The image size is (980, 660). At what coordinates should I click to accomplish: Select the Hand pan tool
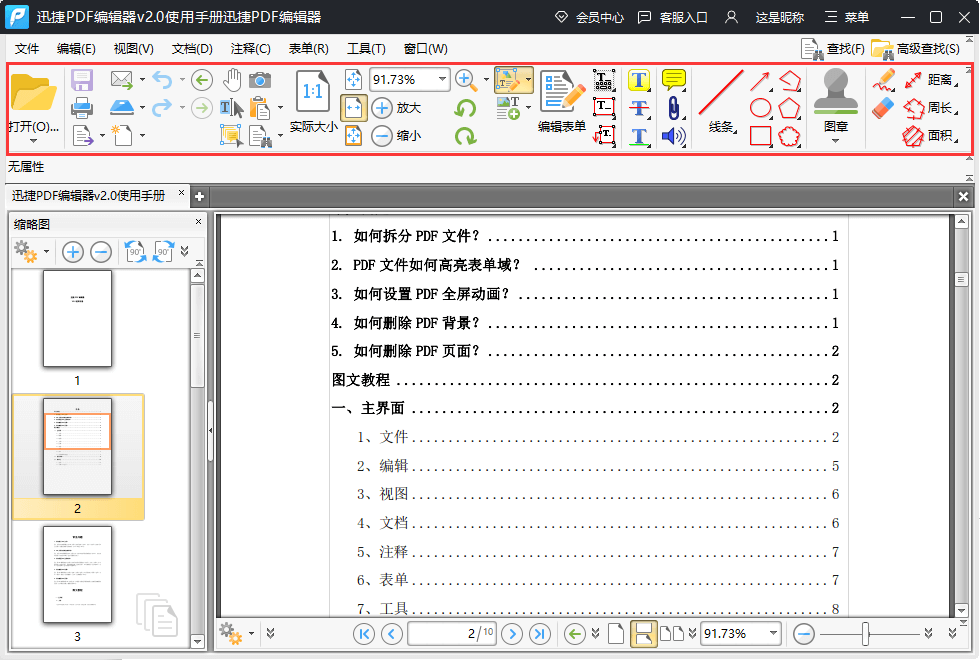tap(232, 79)
